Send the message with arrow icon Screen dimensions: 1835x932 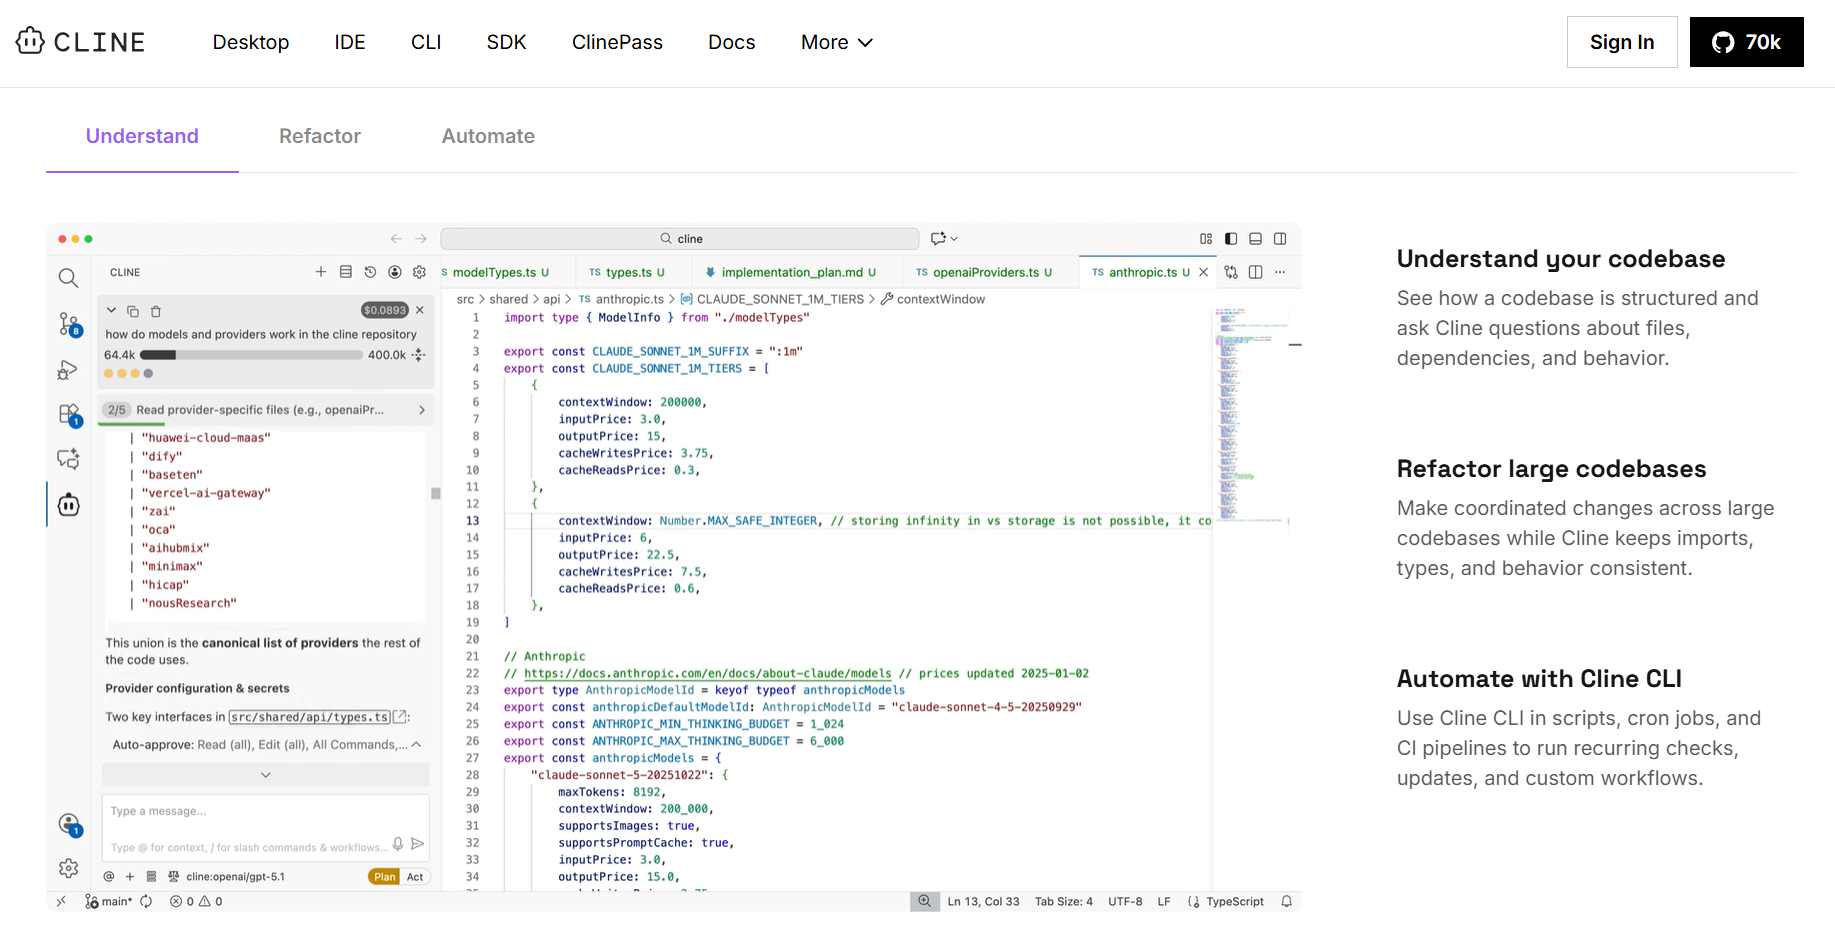418,844
